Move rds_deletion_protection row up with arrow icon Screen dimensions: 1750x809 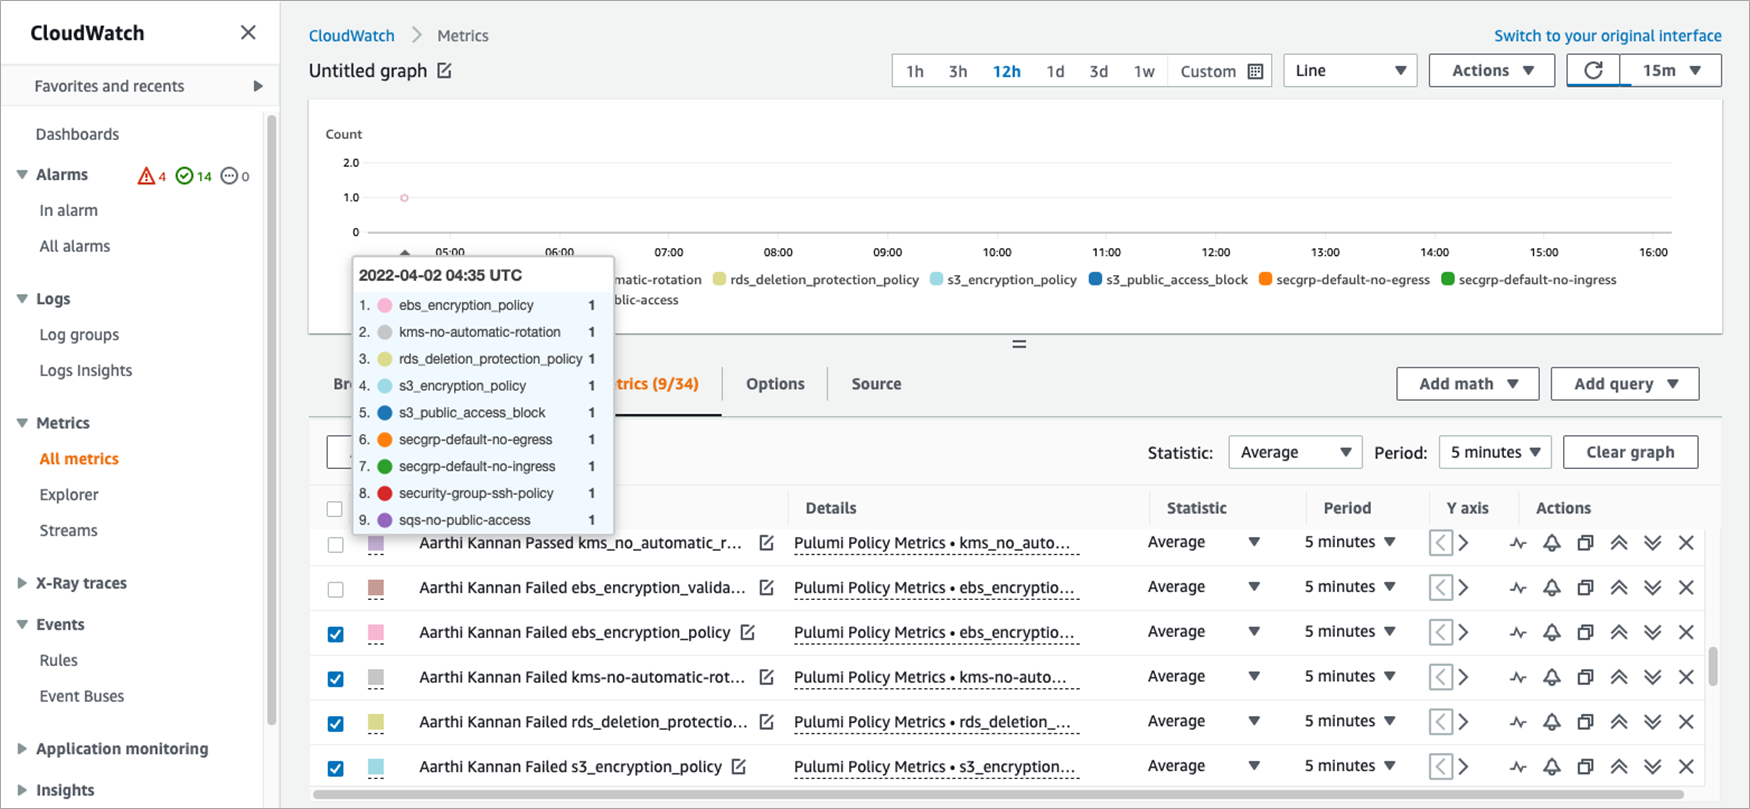[x=1619, y=722]
